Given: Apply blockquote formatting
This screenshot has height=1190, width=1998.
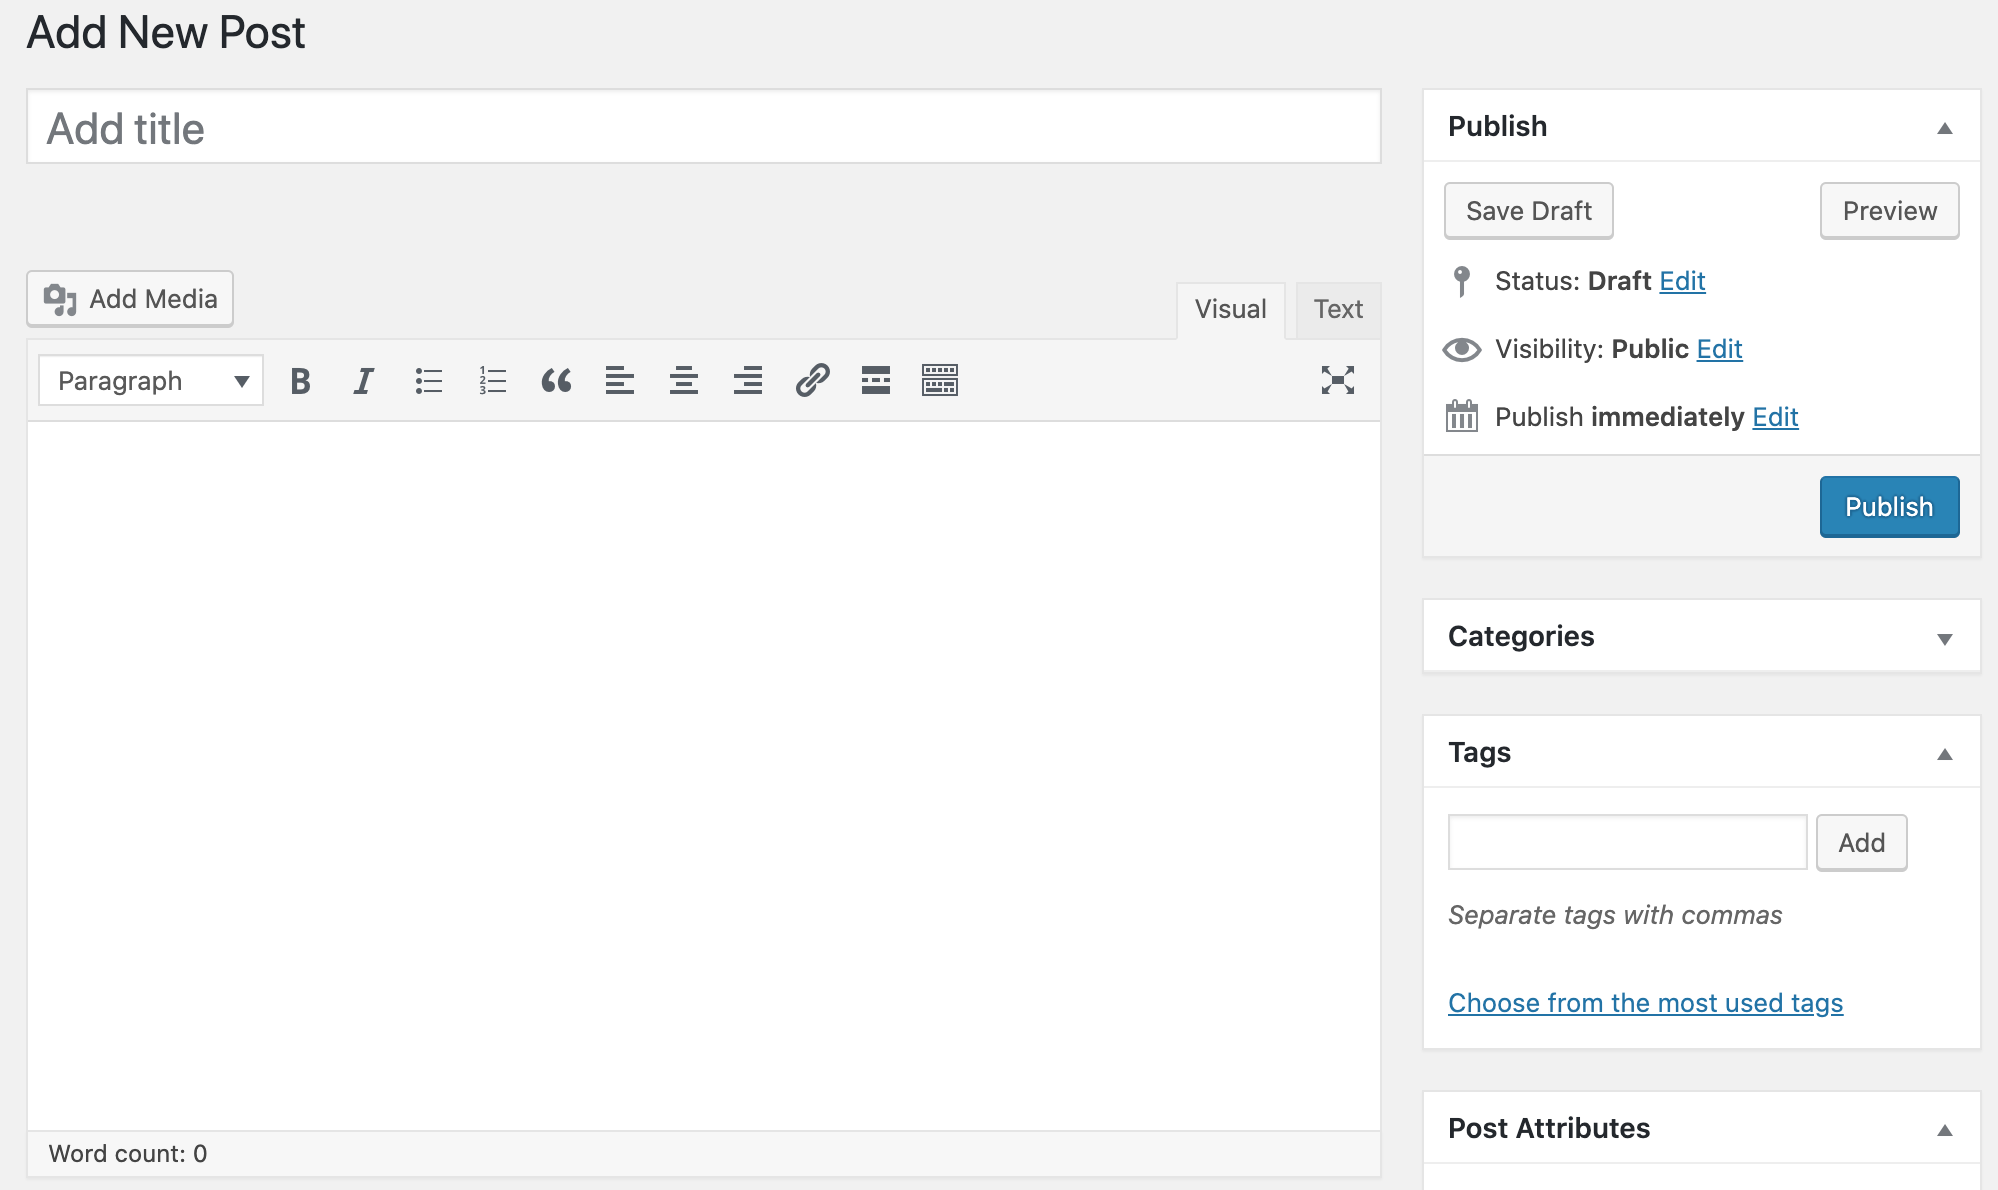Looking at the screenshot, I should 556,381.
